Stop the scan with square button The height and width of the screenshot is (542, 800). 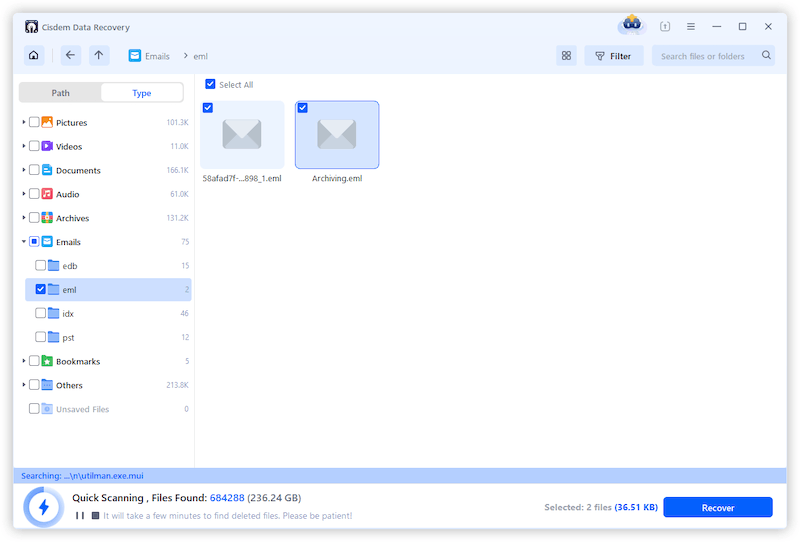(x=95, y=515)
